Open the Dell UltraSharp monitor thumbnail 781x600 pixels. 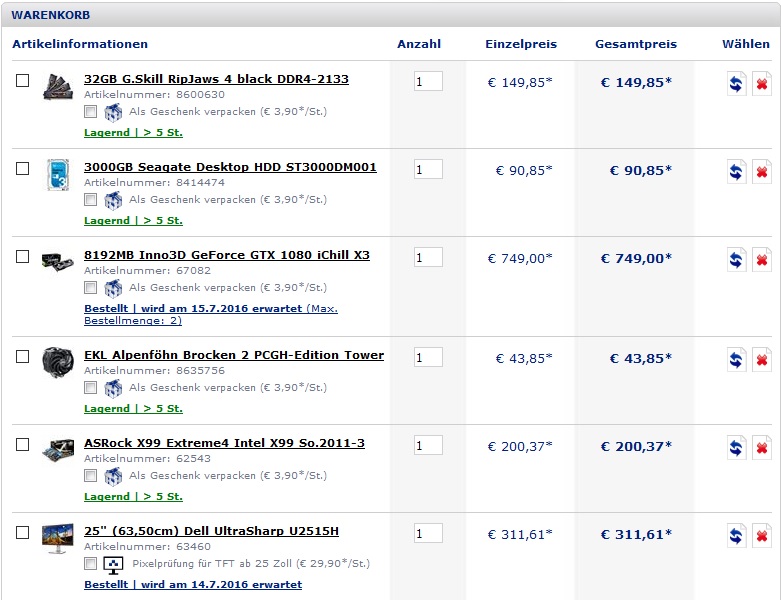(57, 539)
